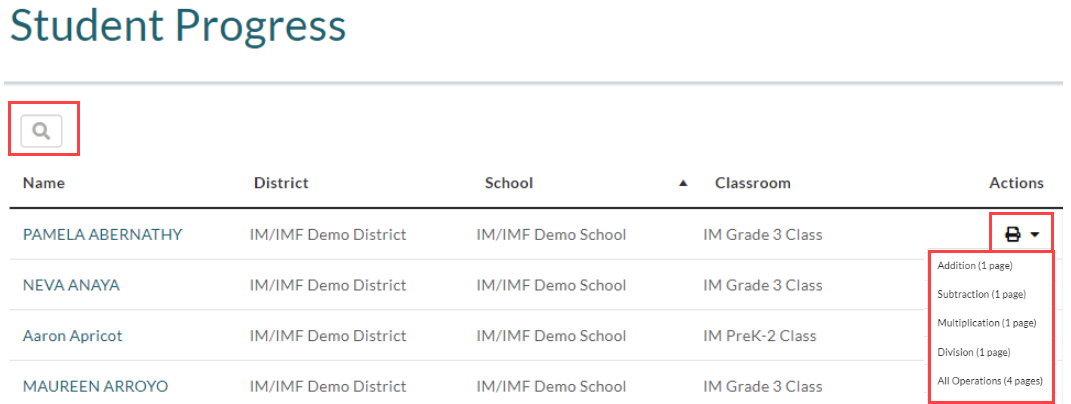Open Aaron Apricot student progress
1071x404 pixels.
point(72,336)
